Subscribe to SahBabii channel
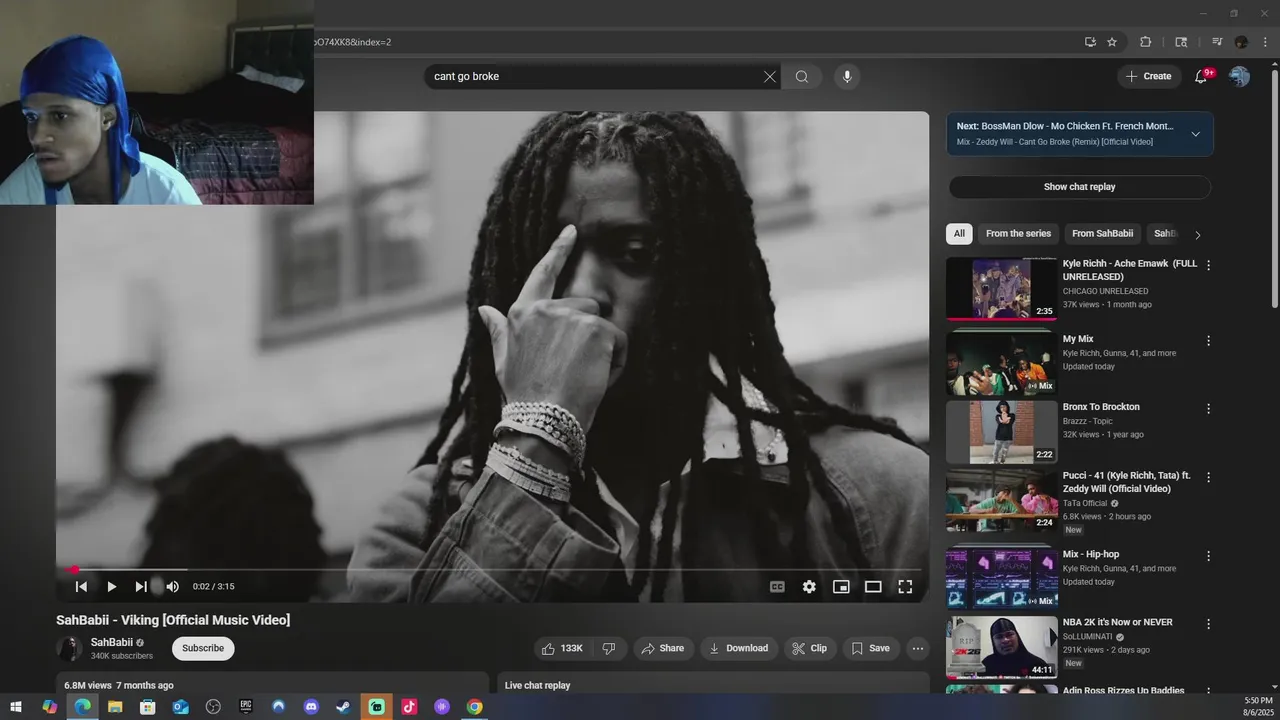This screenshot has height=720, width=1280. click(203, 648)
